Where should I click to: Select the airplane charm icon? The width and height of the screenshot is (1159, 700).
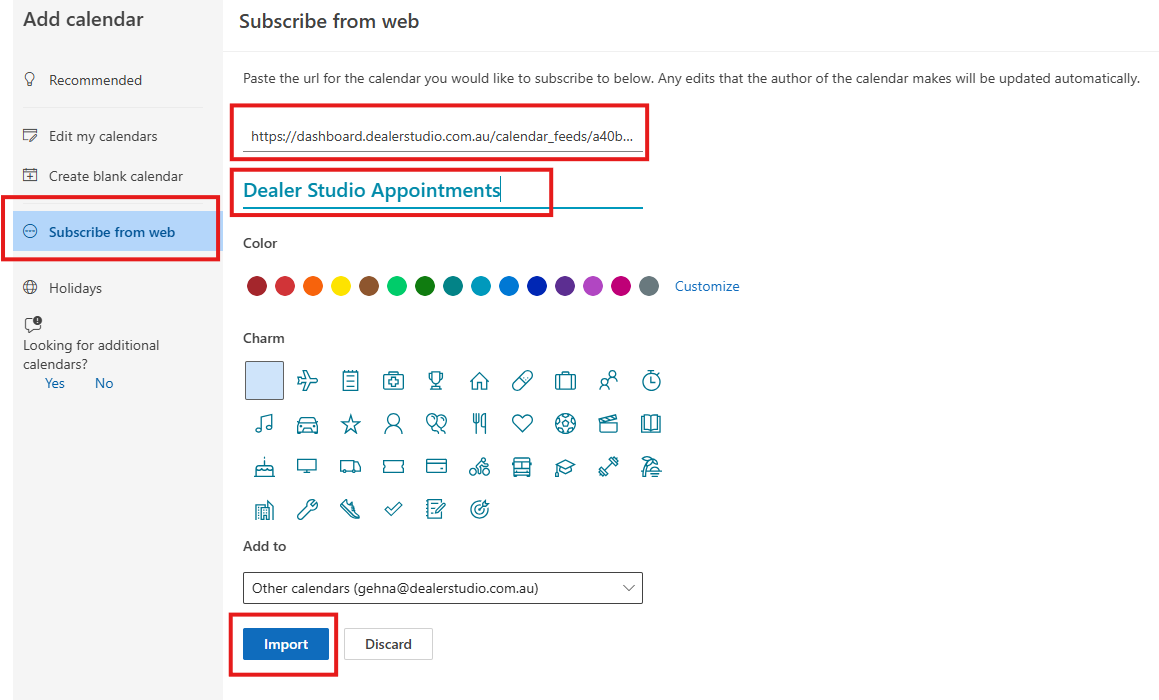307,381
